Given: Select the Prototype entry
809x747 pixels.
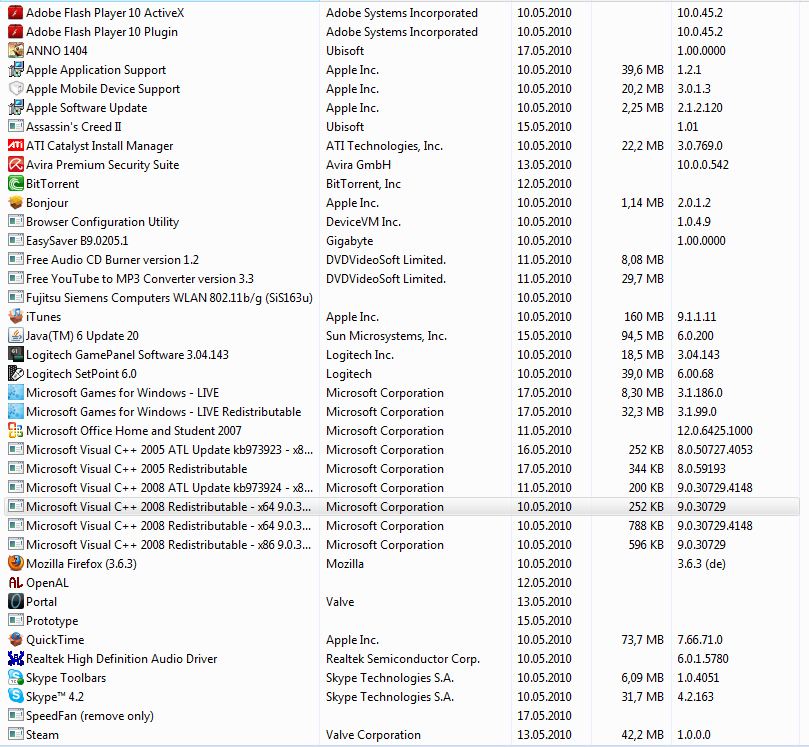Looking at the screenshot, I should click(x=402, y=621).
